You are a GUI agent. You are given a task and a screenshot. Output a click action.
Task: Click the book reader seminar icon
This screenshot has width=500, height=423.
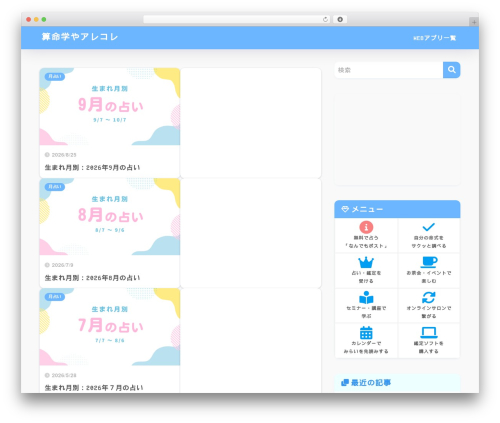coord(366,297)
